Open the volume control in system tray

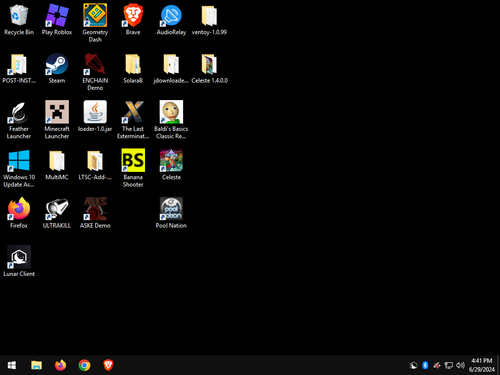point(461,365)
